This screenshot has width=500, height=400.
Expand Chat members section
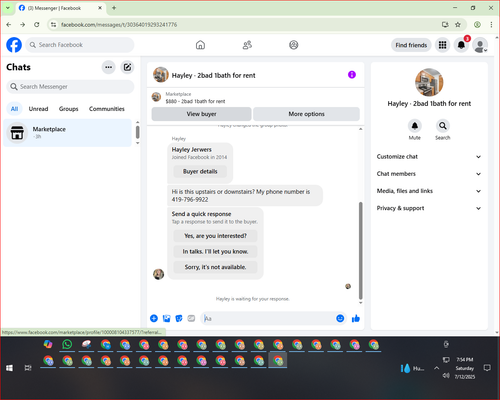coord(429,174)
